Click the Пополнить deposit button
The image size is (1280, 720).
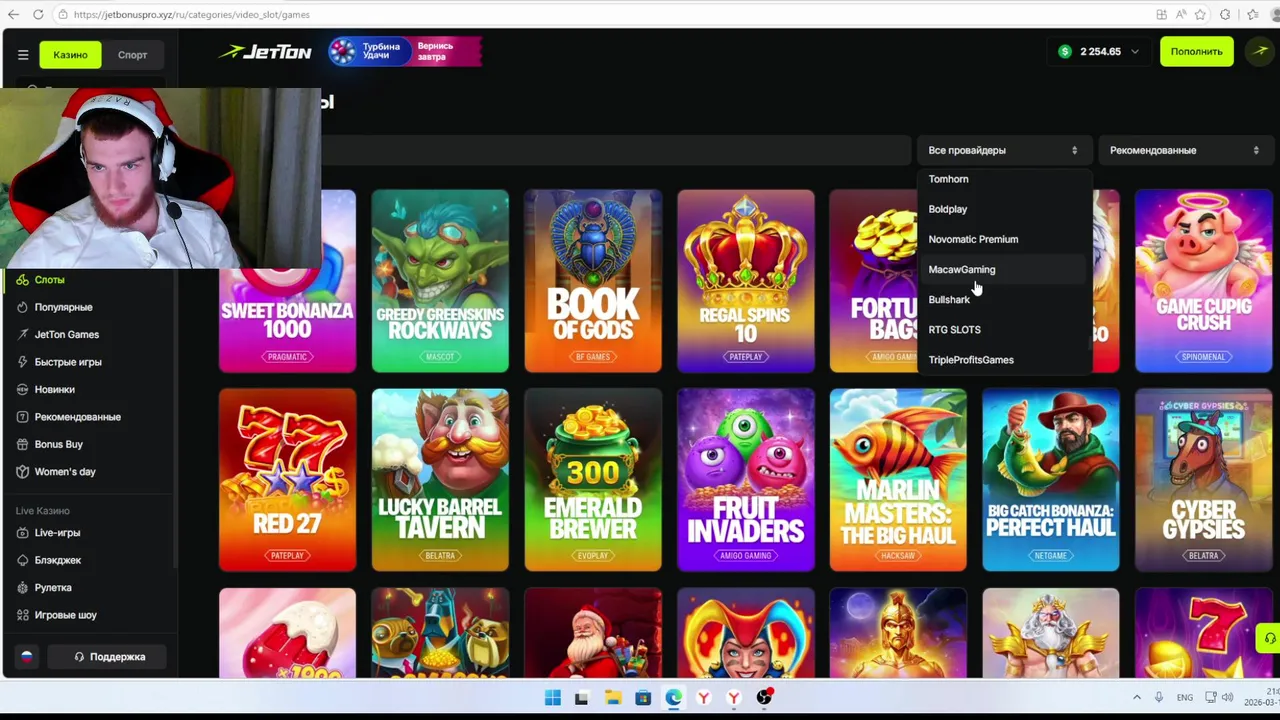(x=1197, y=51)
